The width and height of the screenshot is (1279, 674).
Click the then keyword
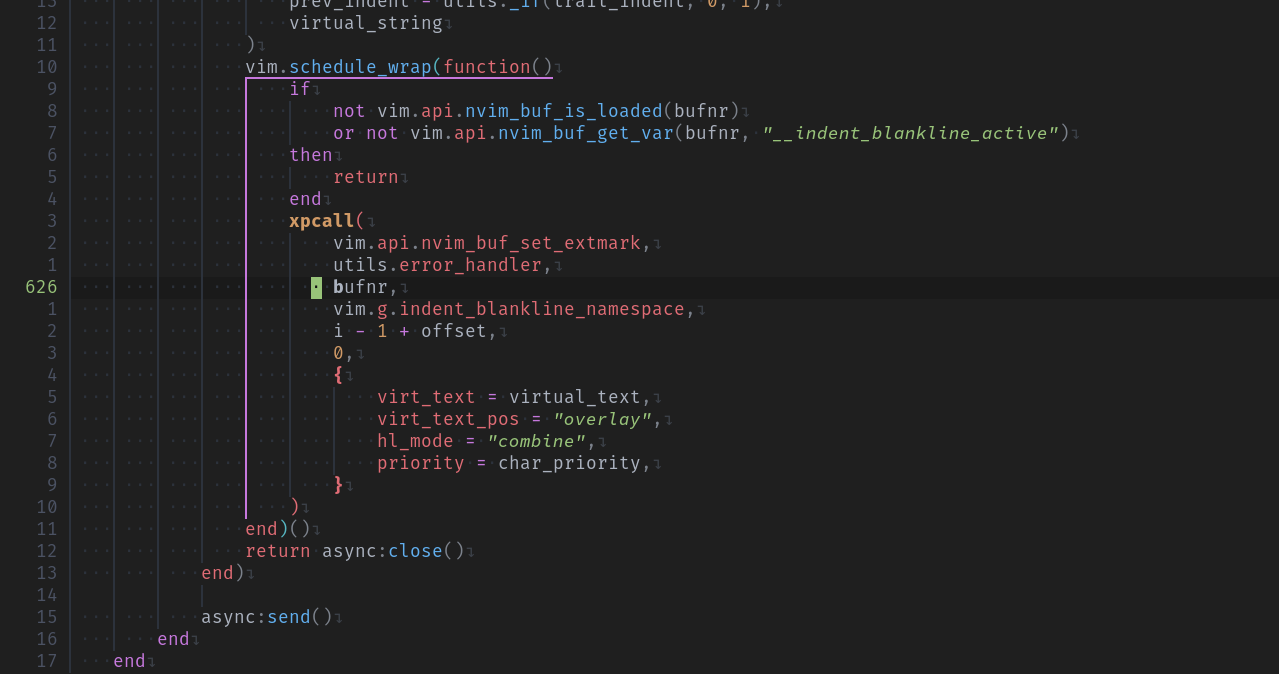click(x=310, y=154)
